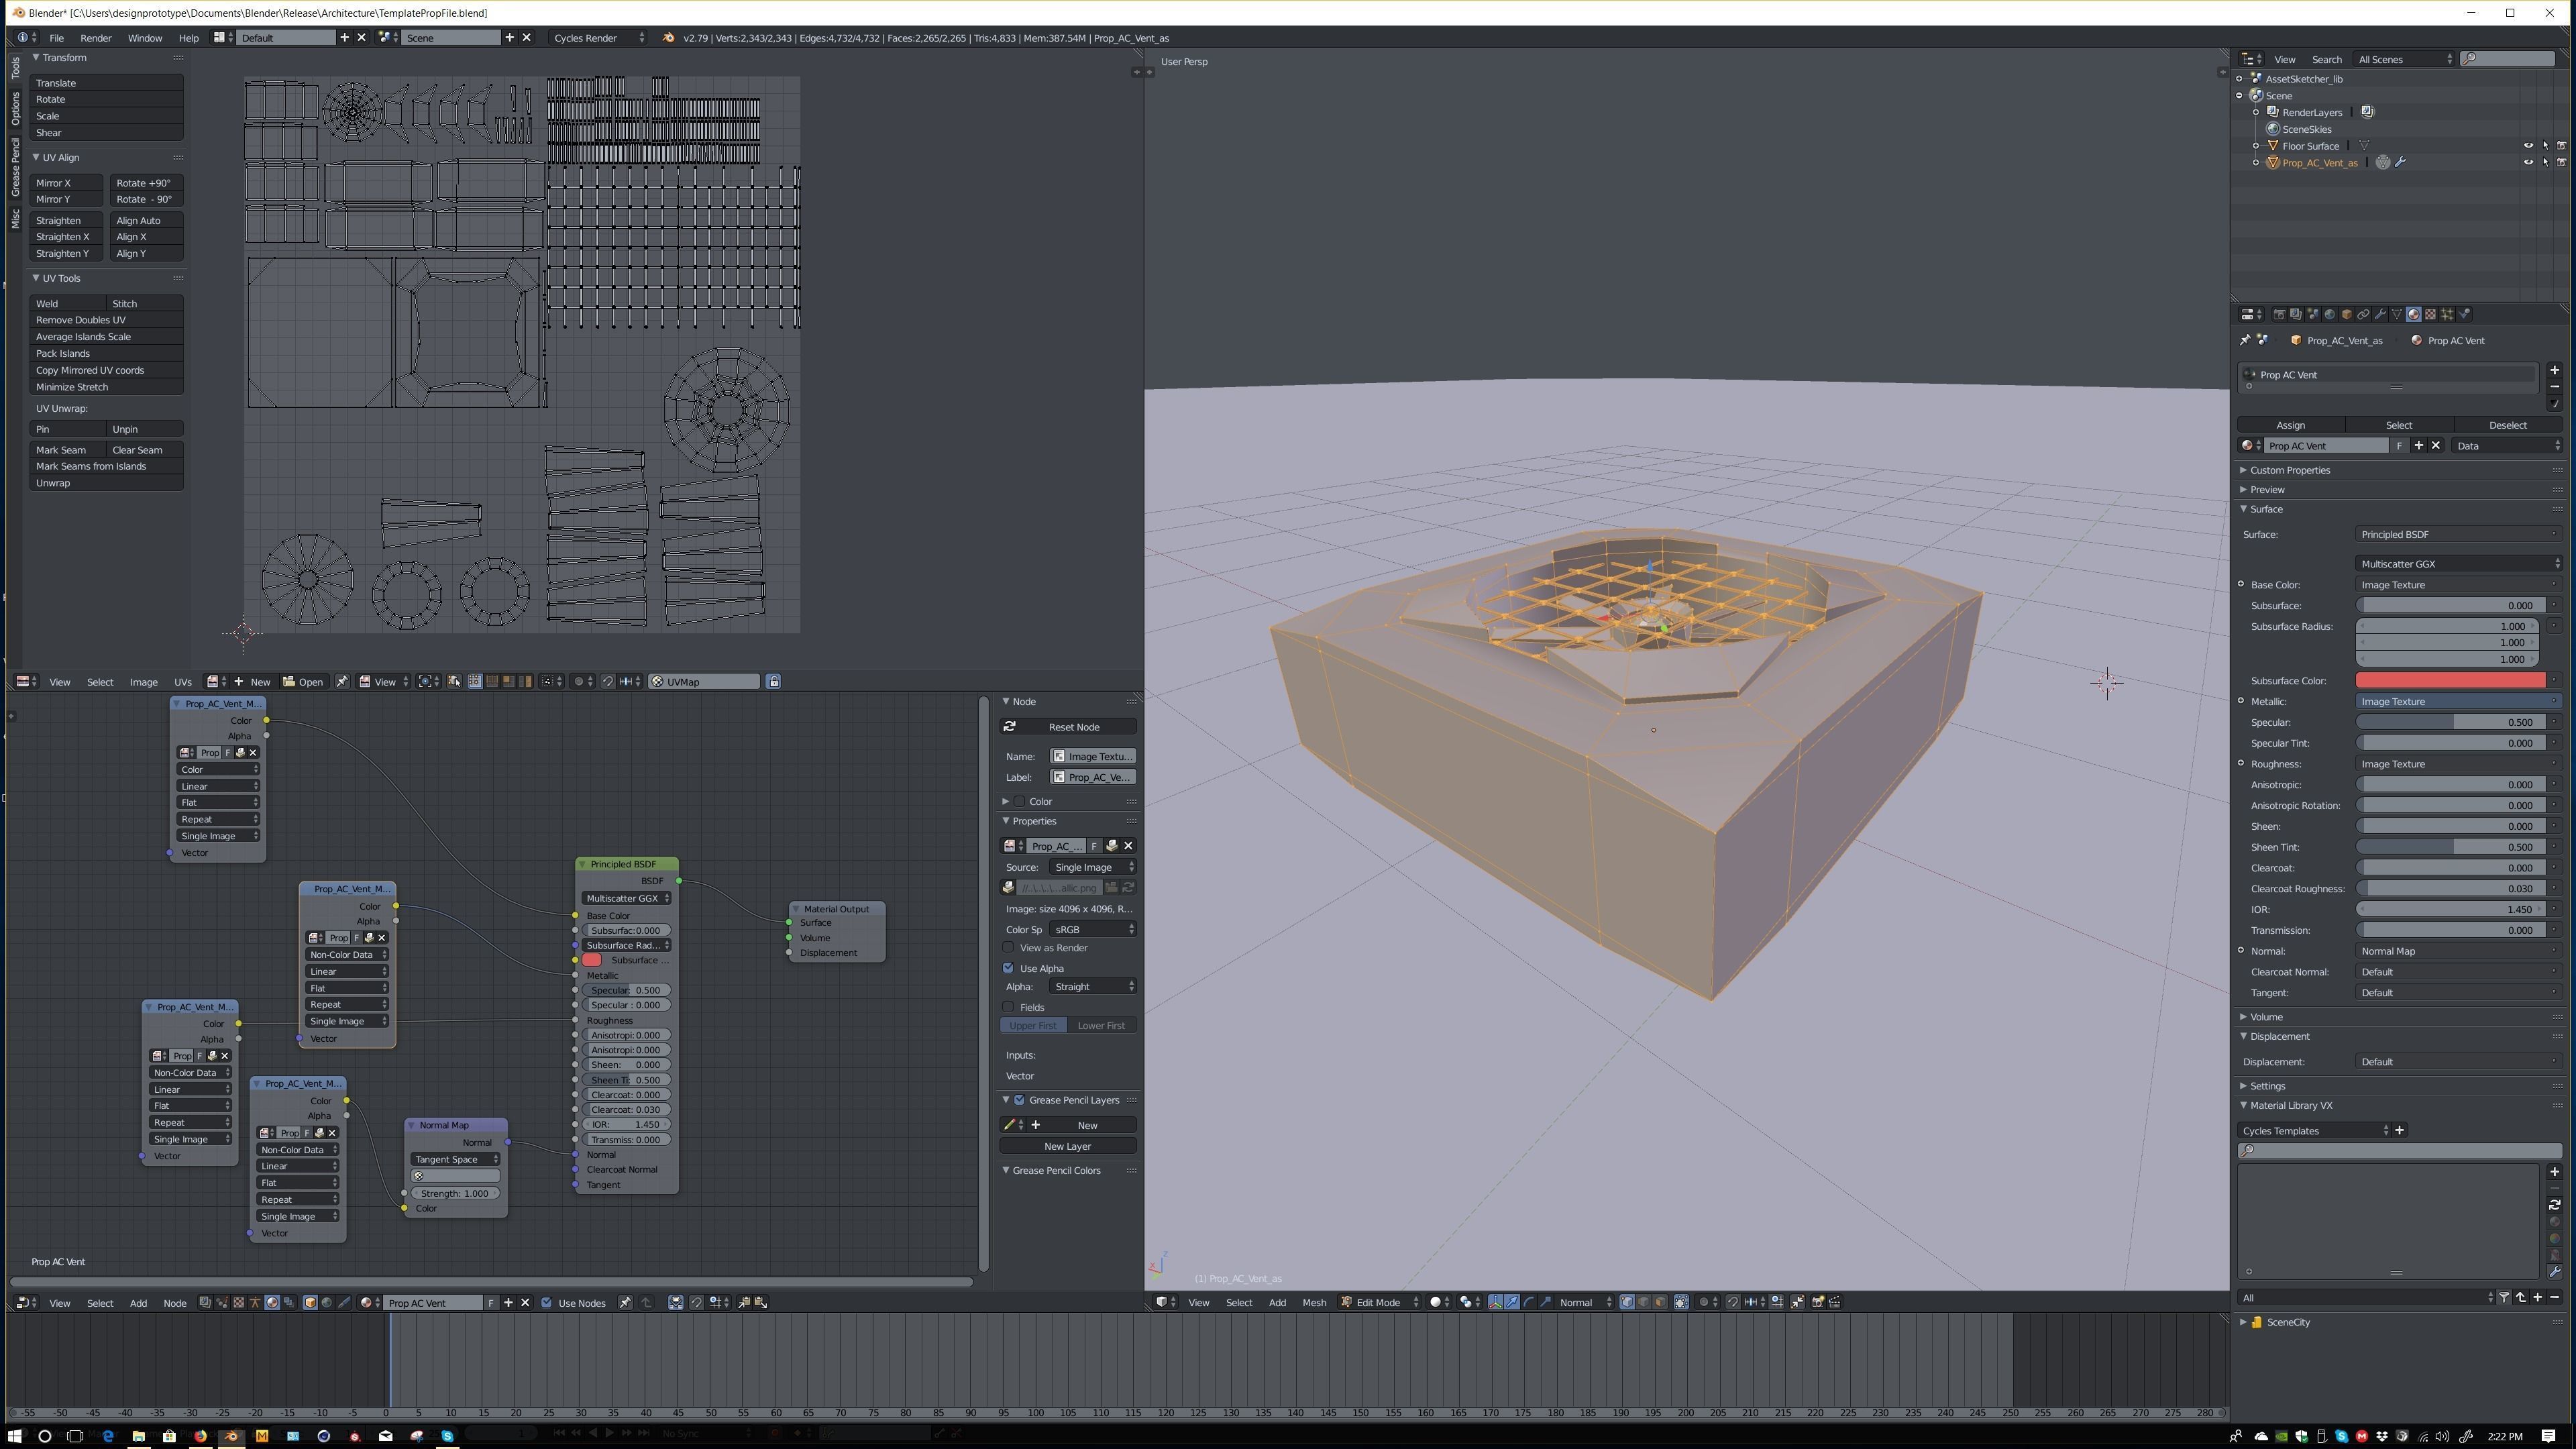Open the Cycles Render engine dropdown

[x=598, y=38]
